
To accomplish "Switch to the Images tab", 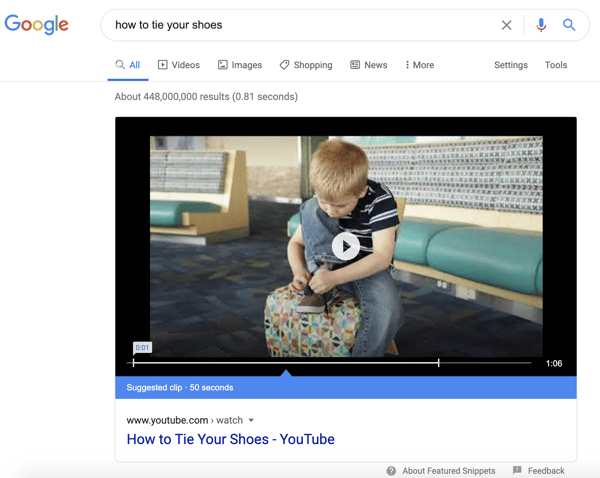I will click(x=240, y=65).
